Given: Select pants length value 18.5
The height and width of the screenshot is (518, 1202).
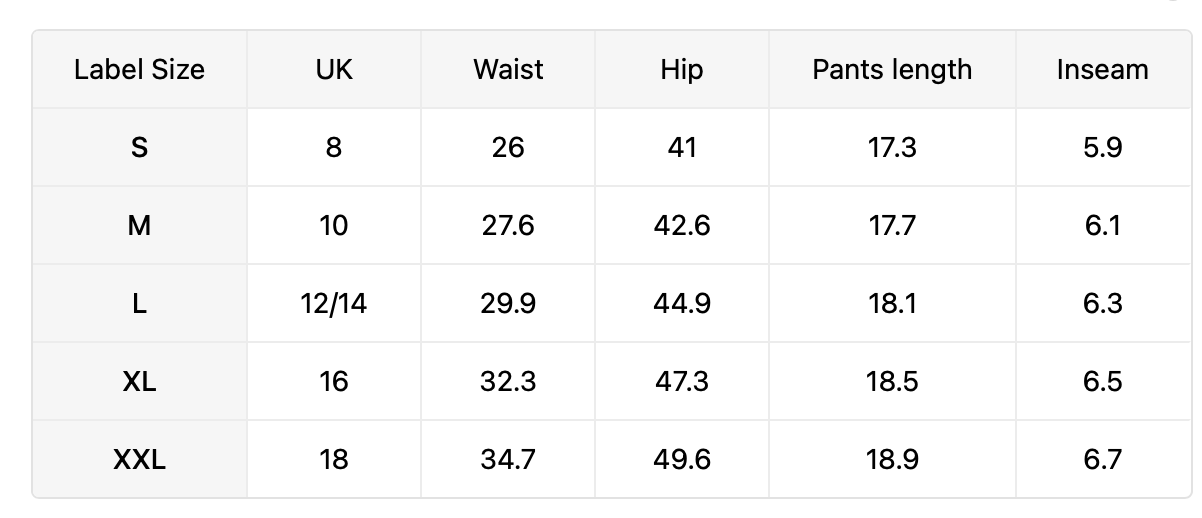Looking at the screenshot, I should point(892,381).
